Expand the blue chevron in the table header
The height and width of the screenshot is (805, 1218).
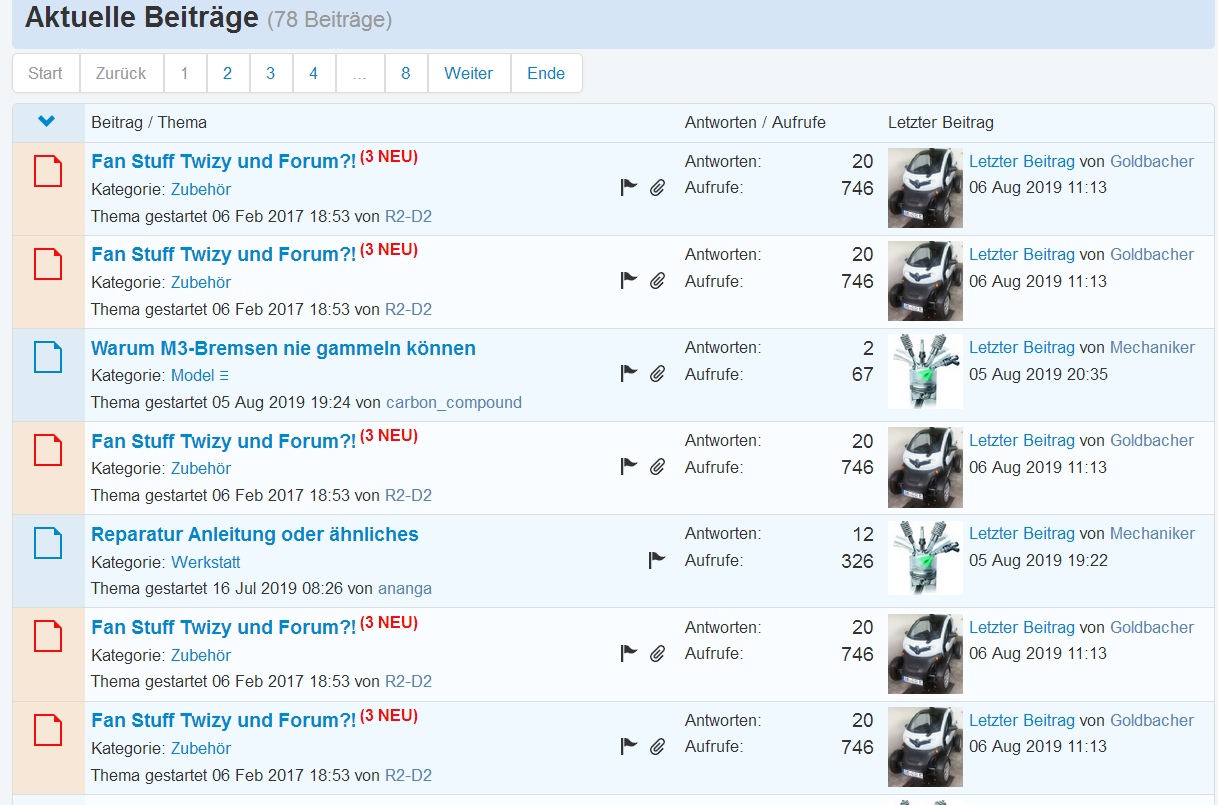(47, 122)
